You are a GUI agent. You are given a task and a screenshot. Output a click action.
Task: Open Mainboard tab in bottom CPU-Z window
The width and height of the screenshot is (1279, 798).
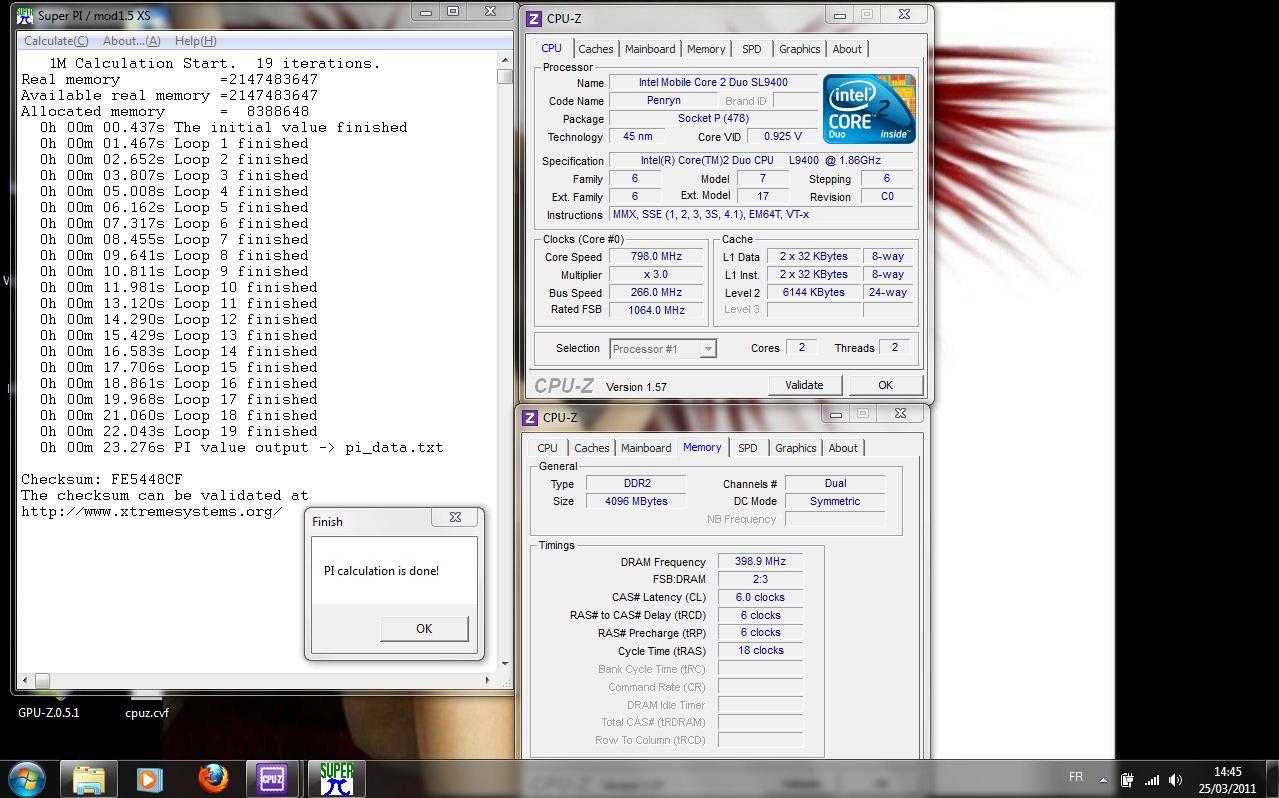[x=646, y=448]
